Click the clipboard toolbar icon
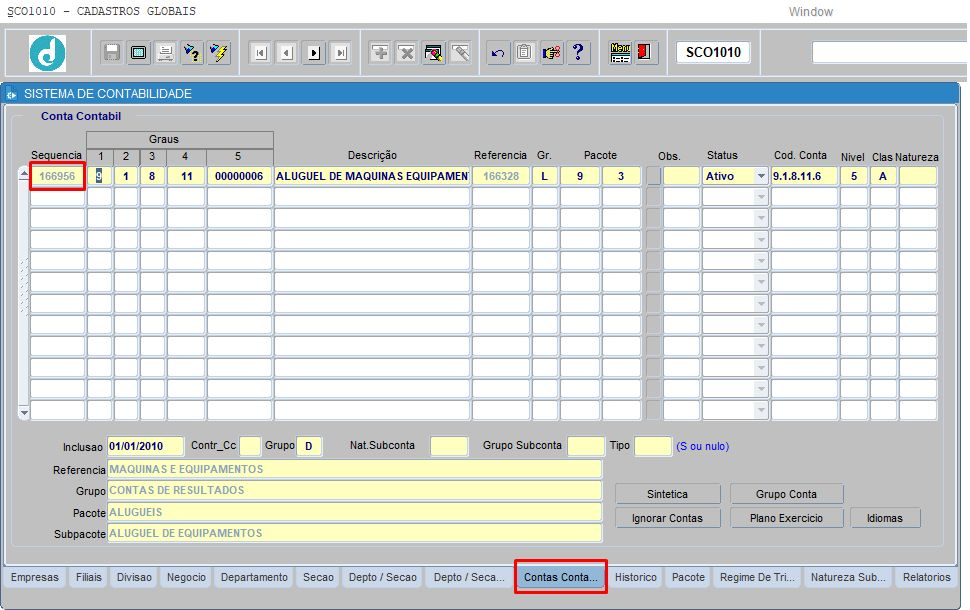The image size is (970, 610). [x=524, y=53]
